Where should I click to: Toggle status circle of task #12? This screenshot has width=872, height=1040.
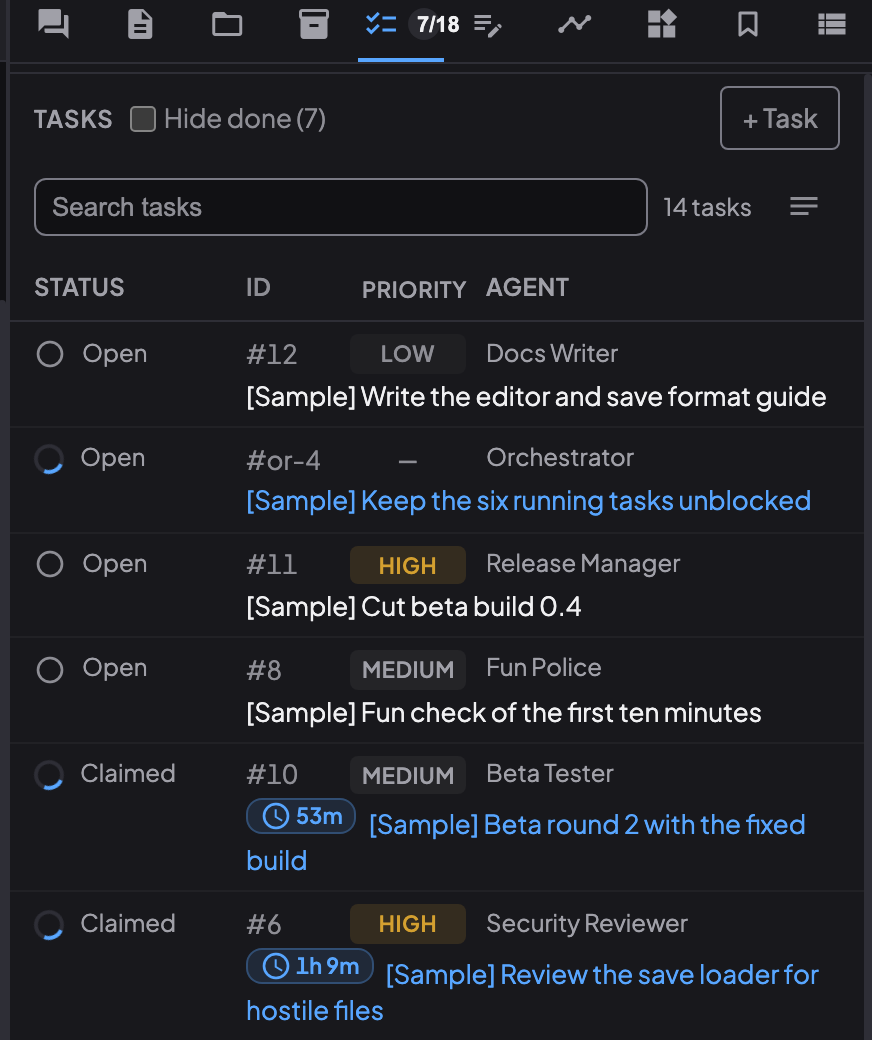click(x=50, y=354)
